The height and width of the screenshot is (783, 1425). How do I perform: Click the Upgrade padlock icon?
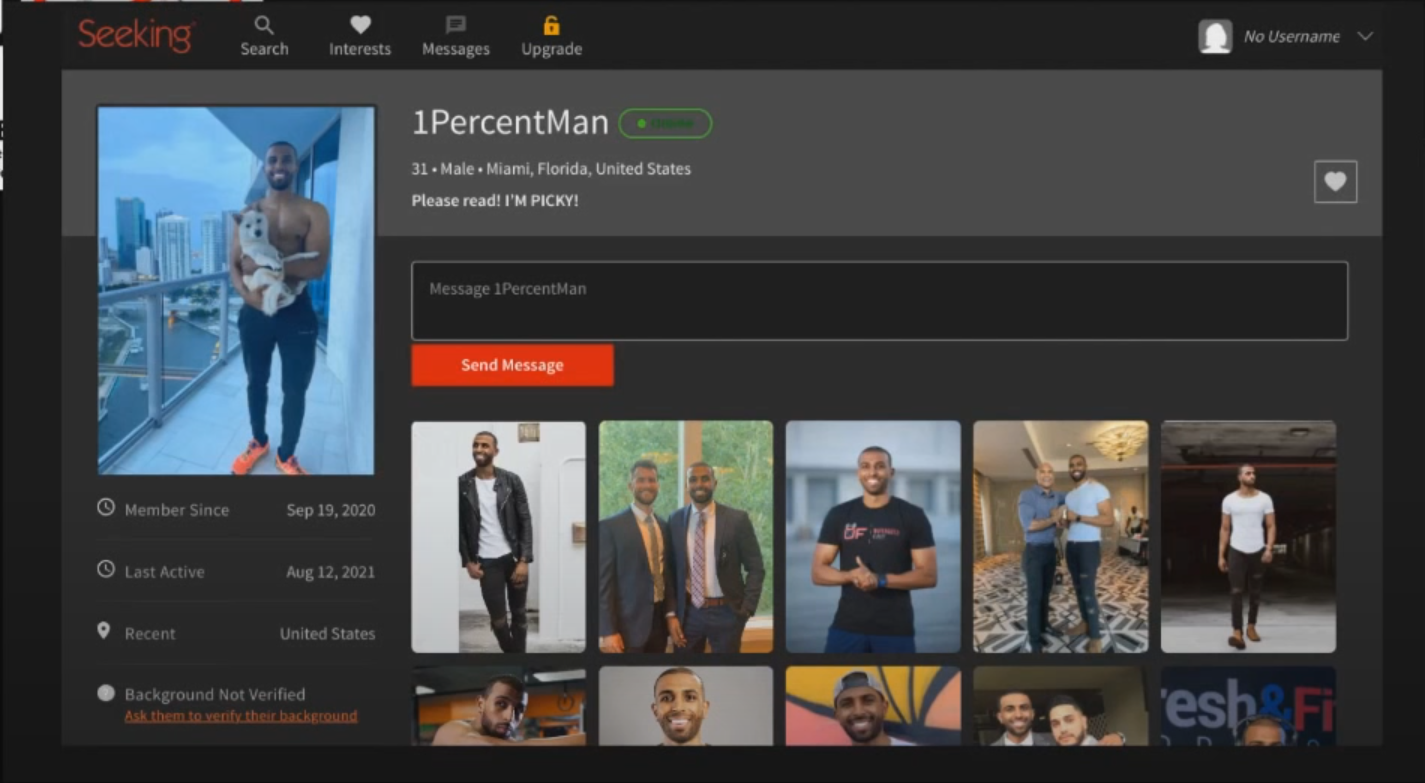(x=551, y=25)
